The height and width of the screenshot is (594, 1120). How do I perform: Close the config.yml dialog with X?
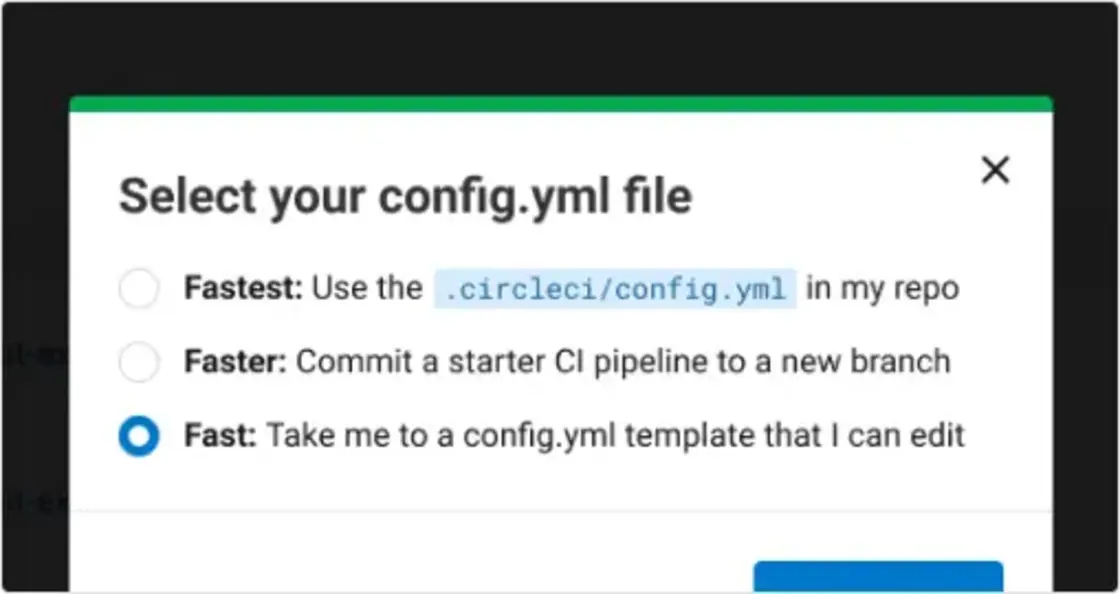[x=995, y=170]
